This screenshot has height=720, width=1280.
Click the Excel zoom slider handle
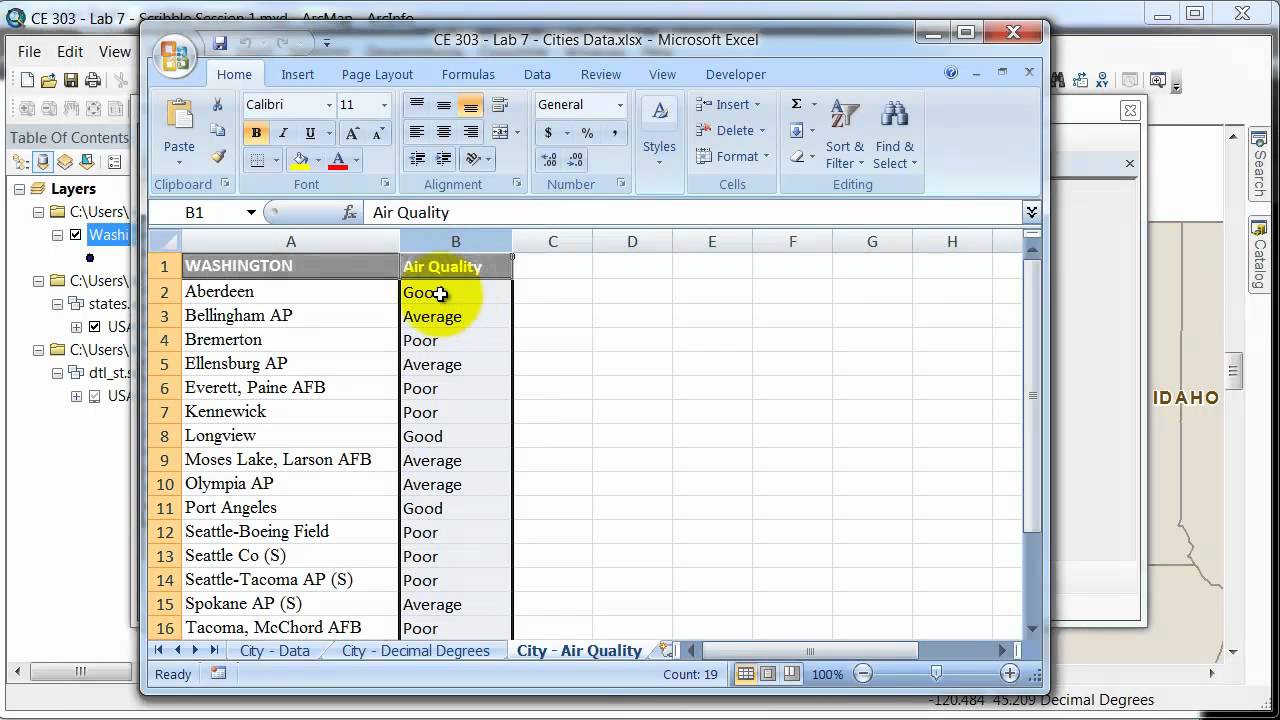coord(936,674)
